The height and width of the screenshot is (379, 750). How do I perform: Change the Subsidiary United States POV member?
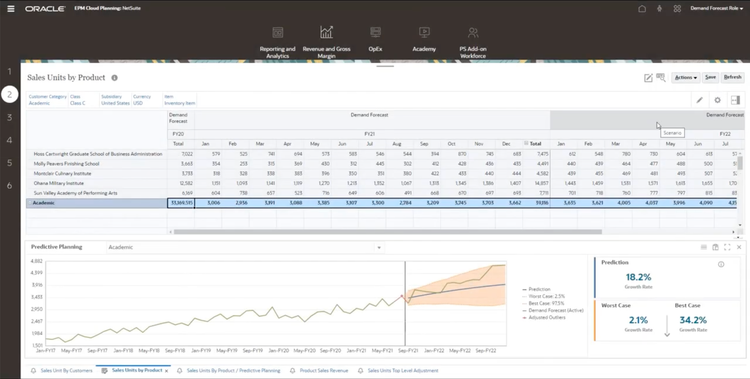pos(115,100)
